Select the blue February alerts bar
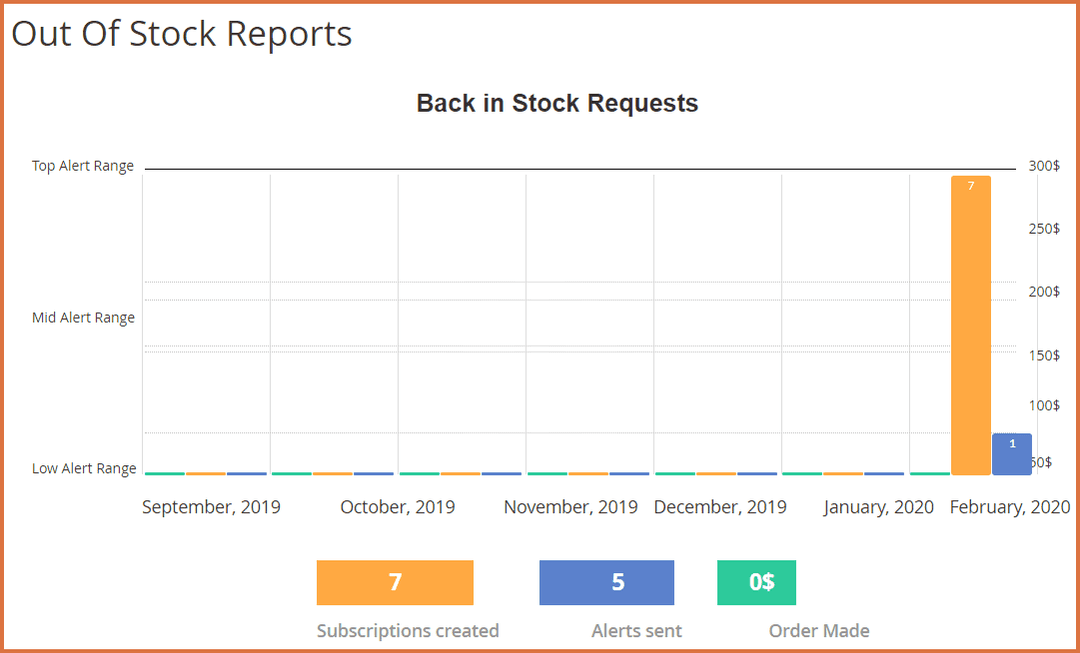 1012,450
